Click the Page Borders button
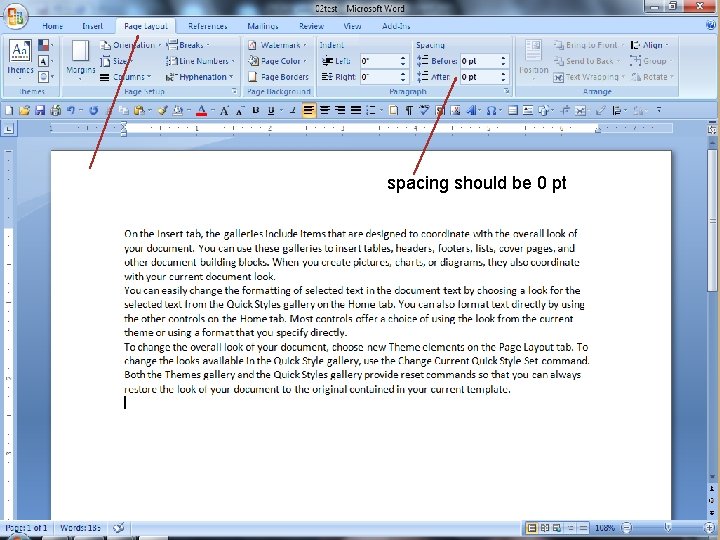The image size is (720, 540). (278, 77)
